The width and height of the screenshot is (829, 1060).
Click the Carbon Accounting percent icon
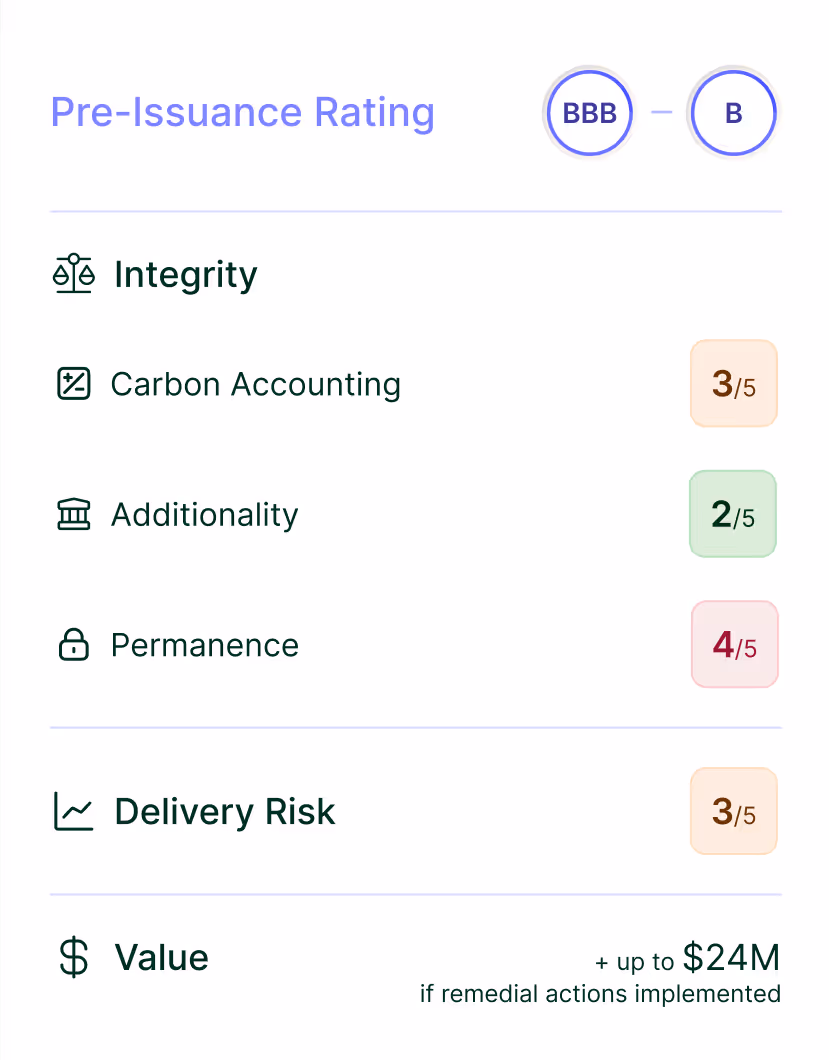coord(73,384)
